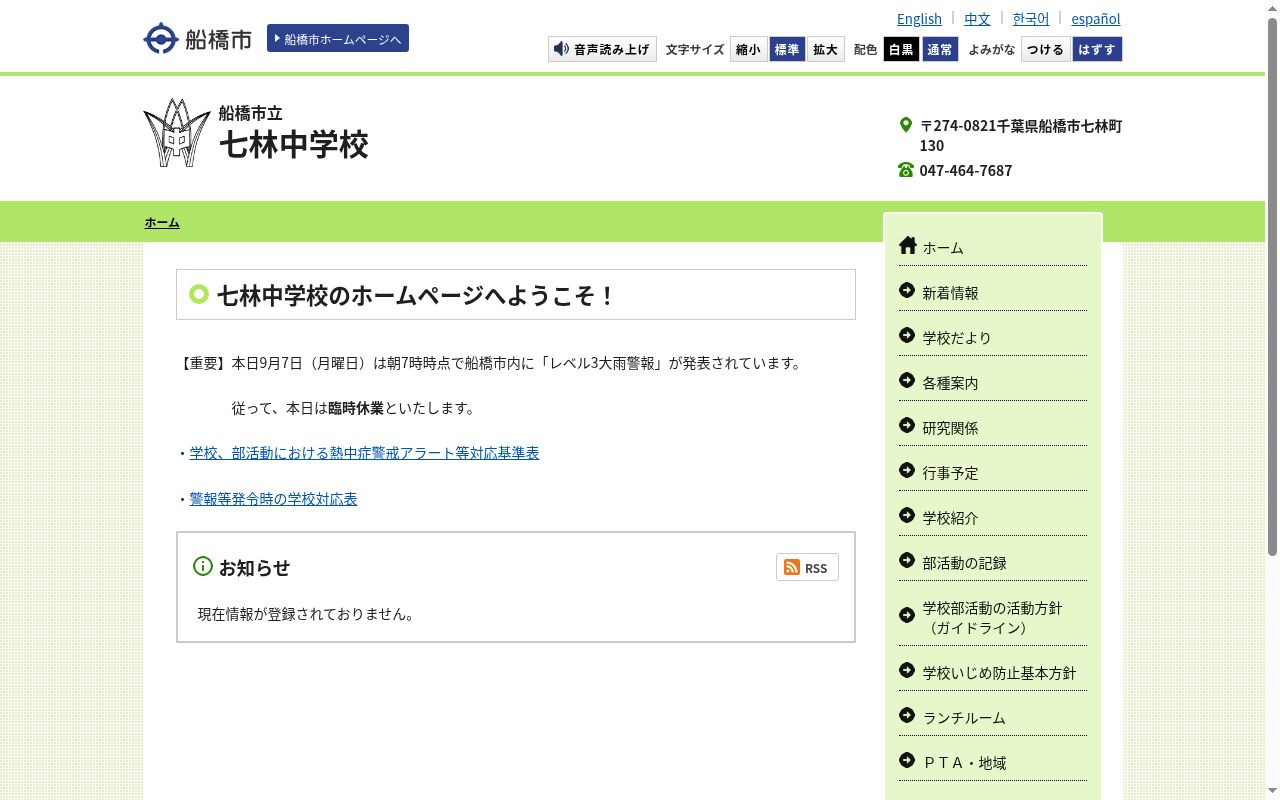Click the welcome heading 七林中学校のホームページへようこそ
Screen dimensions: 1280x800
[x=416, y=295]
